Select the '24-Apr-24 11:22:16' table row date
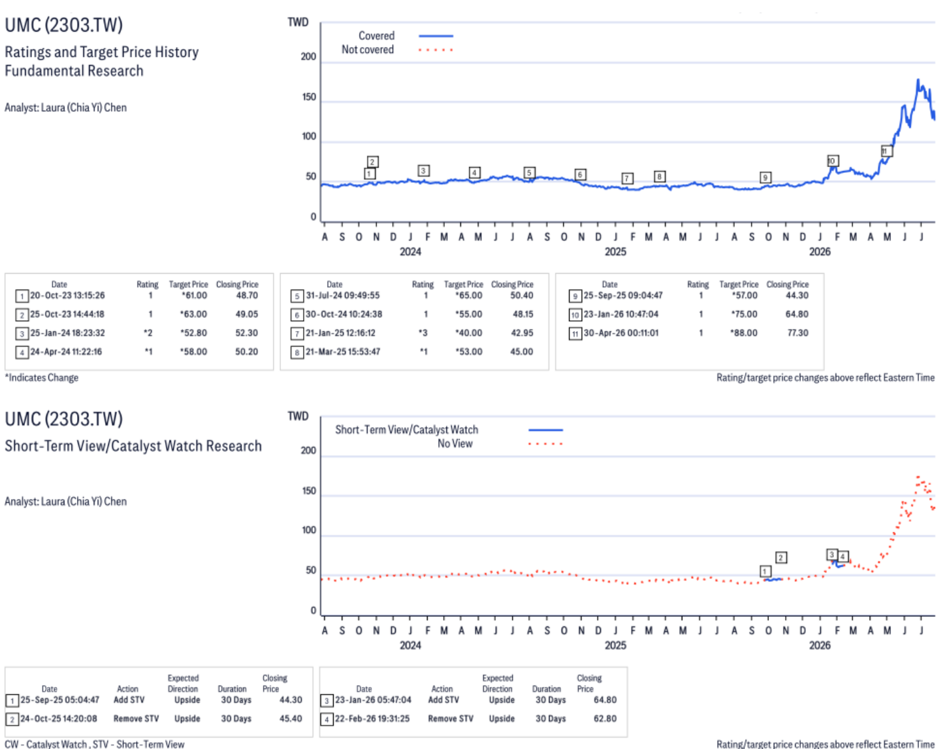Screen dimensions: 940x749 (x=66, y=352)
